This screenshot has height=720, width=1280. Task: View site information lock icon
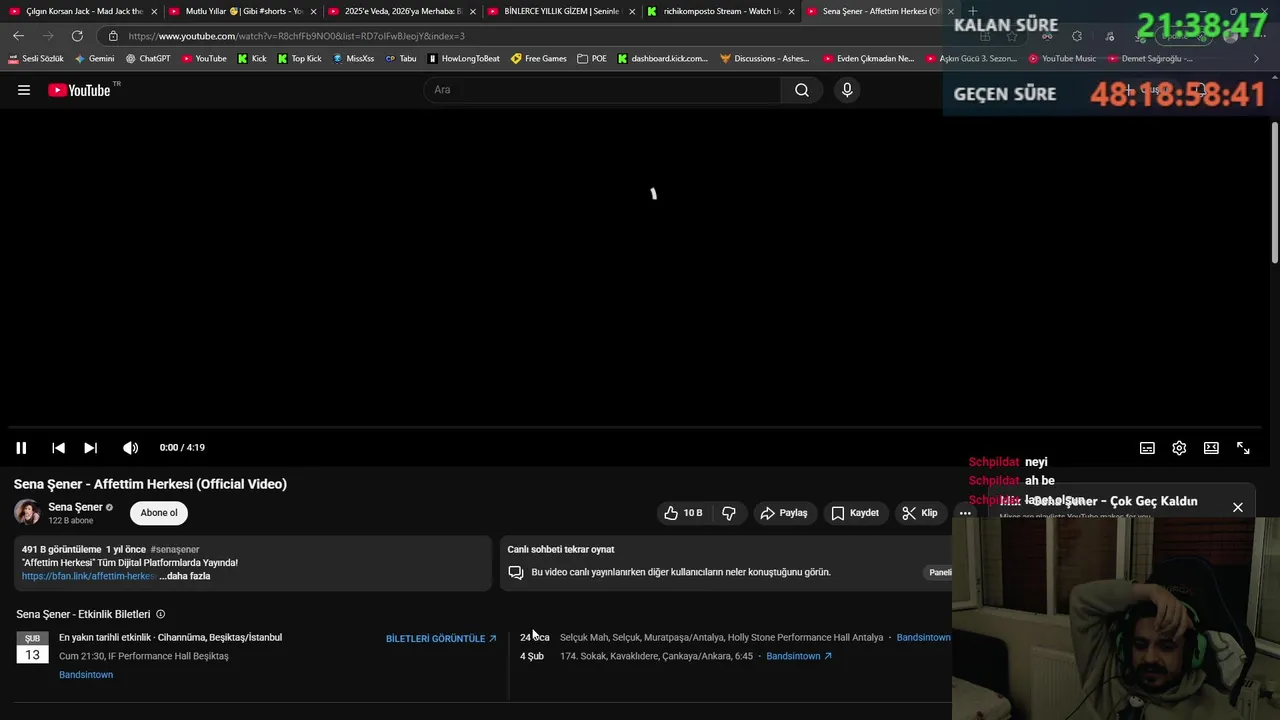point(113,36)
